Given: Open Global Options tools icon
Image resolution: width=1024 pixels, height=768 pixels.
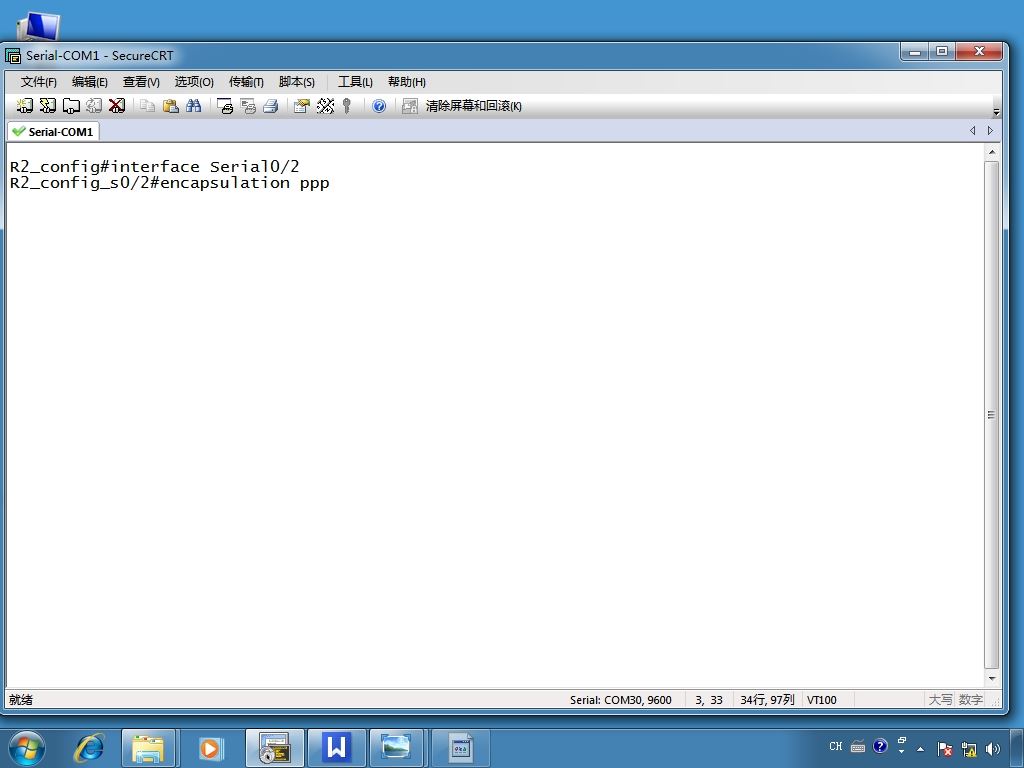Looking at the screenshot, I should coord(325,106).
